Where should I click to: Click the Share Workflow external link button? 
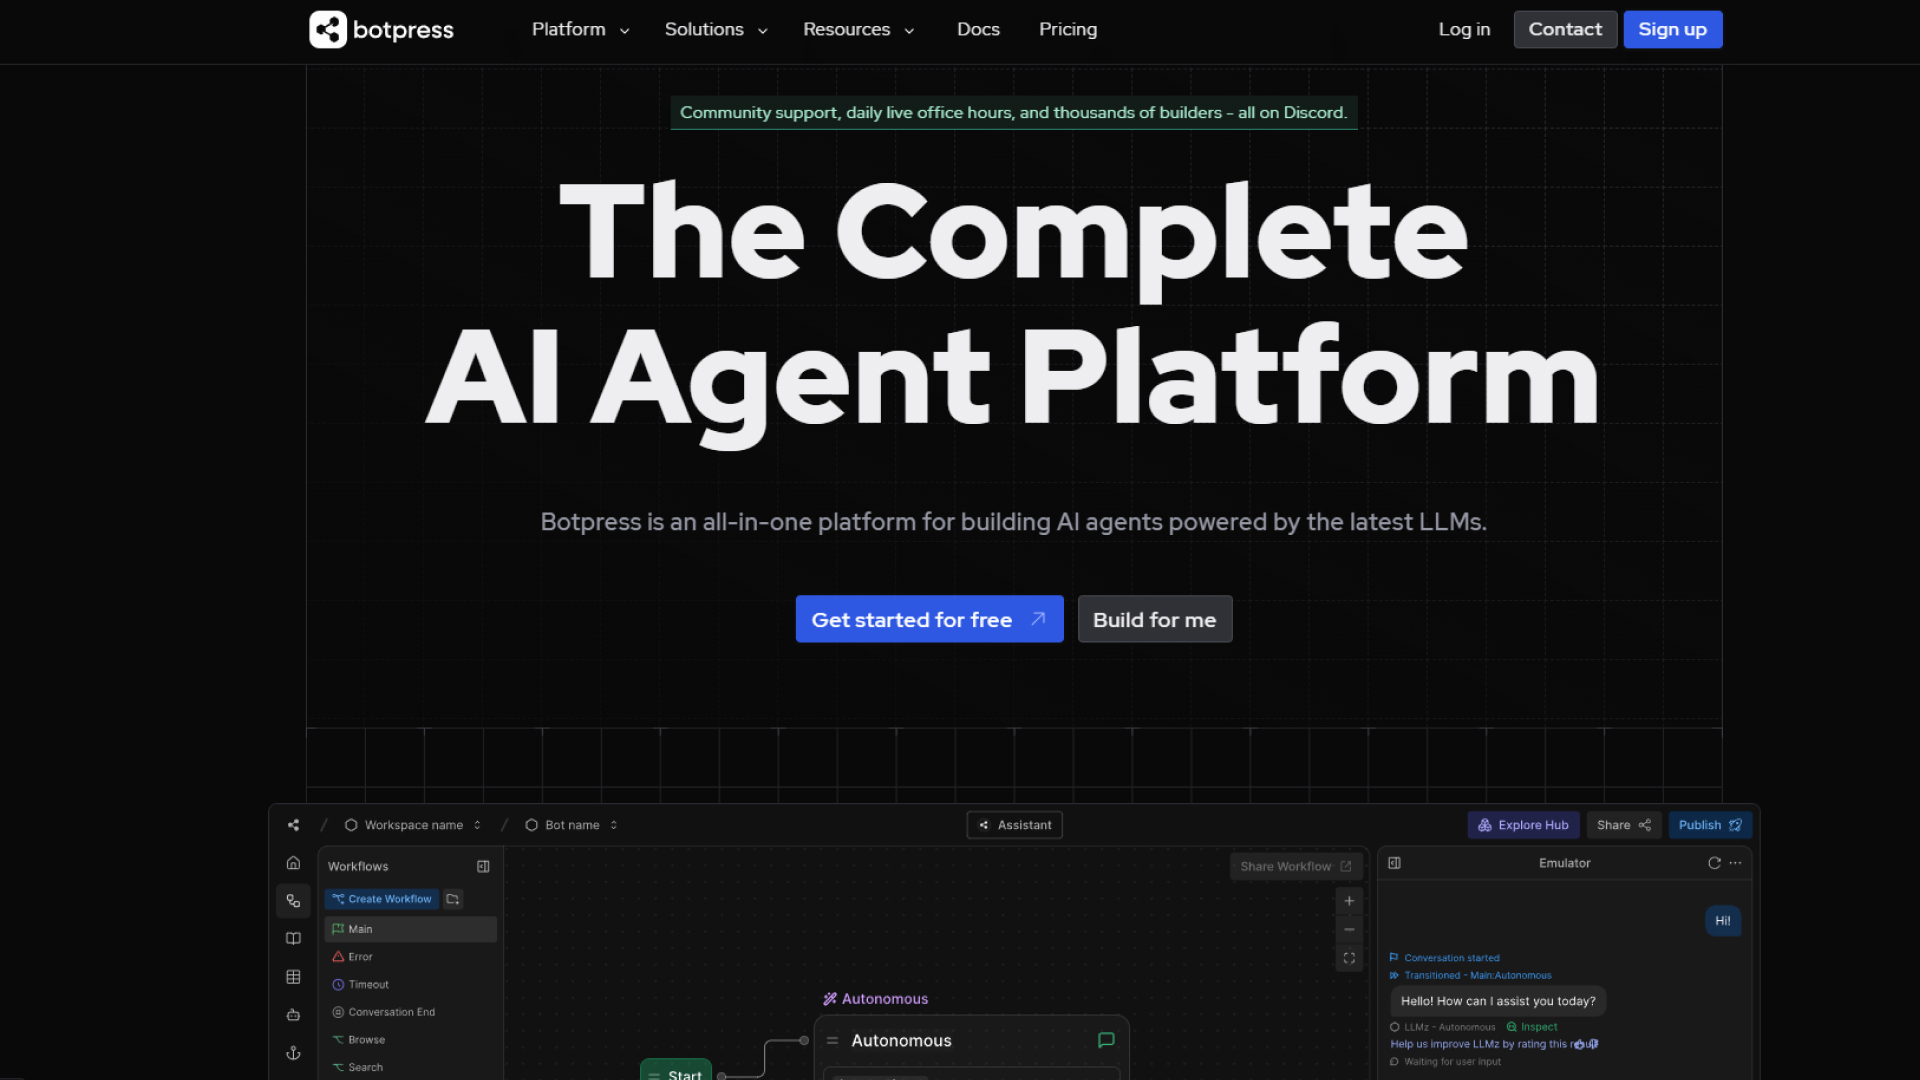tap(1296, 867)
